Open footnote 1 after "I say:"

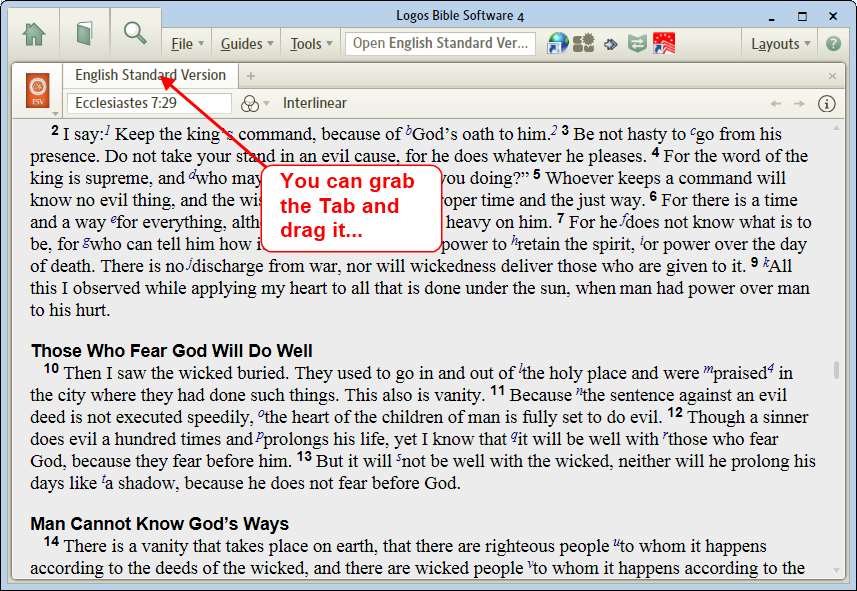tap(108, 130)
